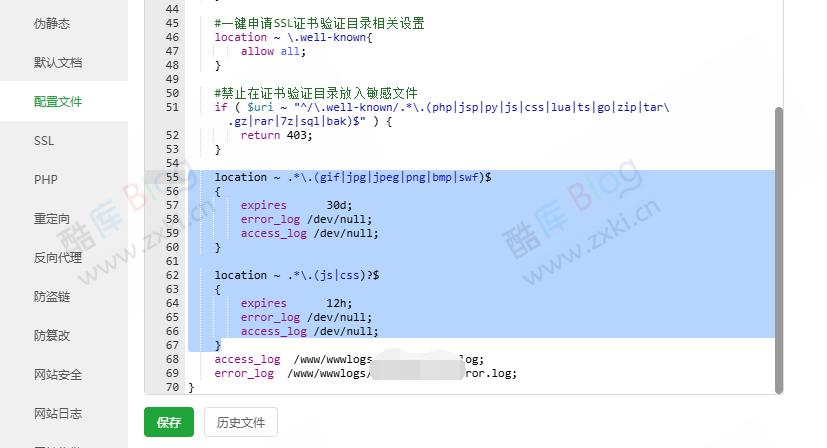Click the 'expires 12h;' line
This screenshot has height=448, width=827.
coord(296,303)
